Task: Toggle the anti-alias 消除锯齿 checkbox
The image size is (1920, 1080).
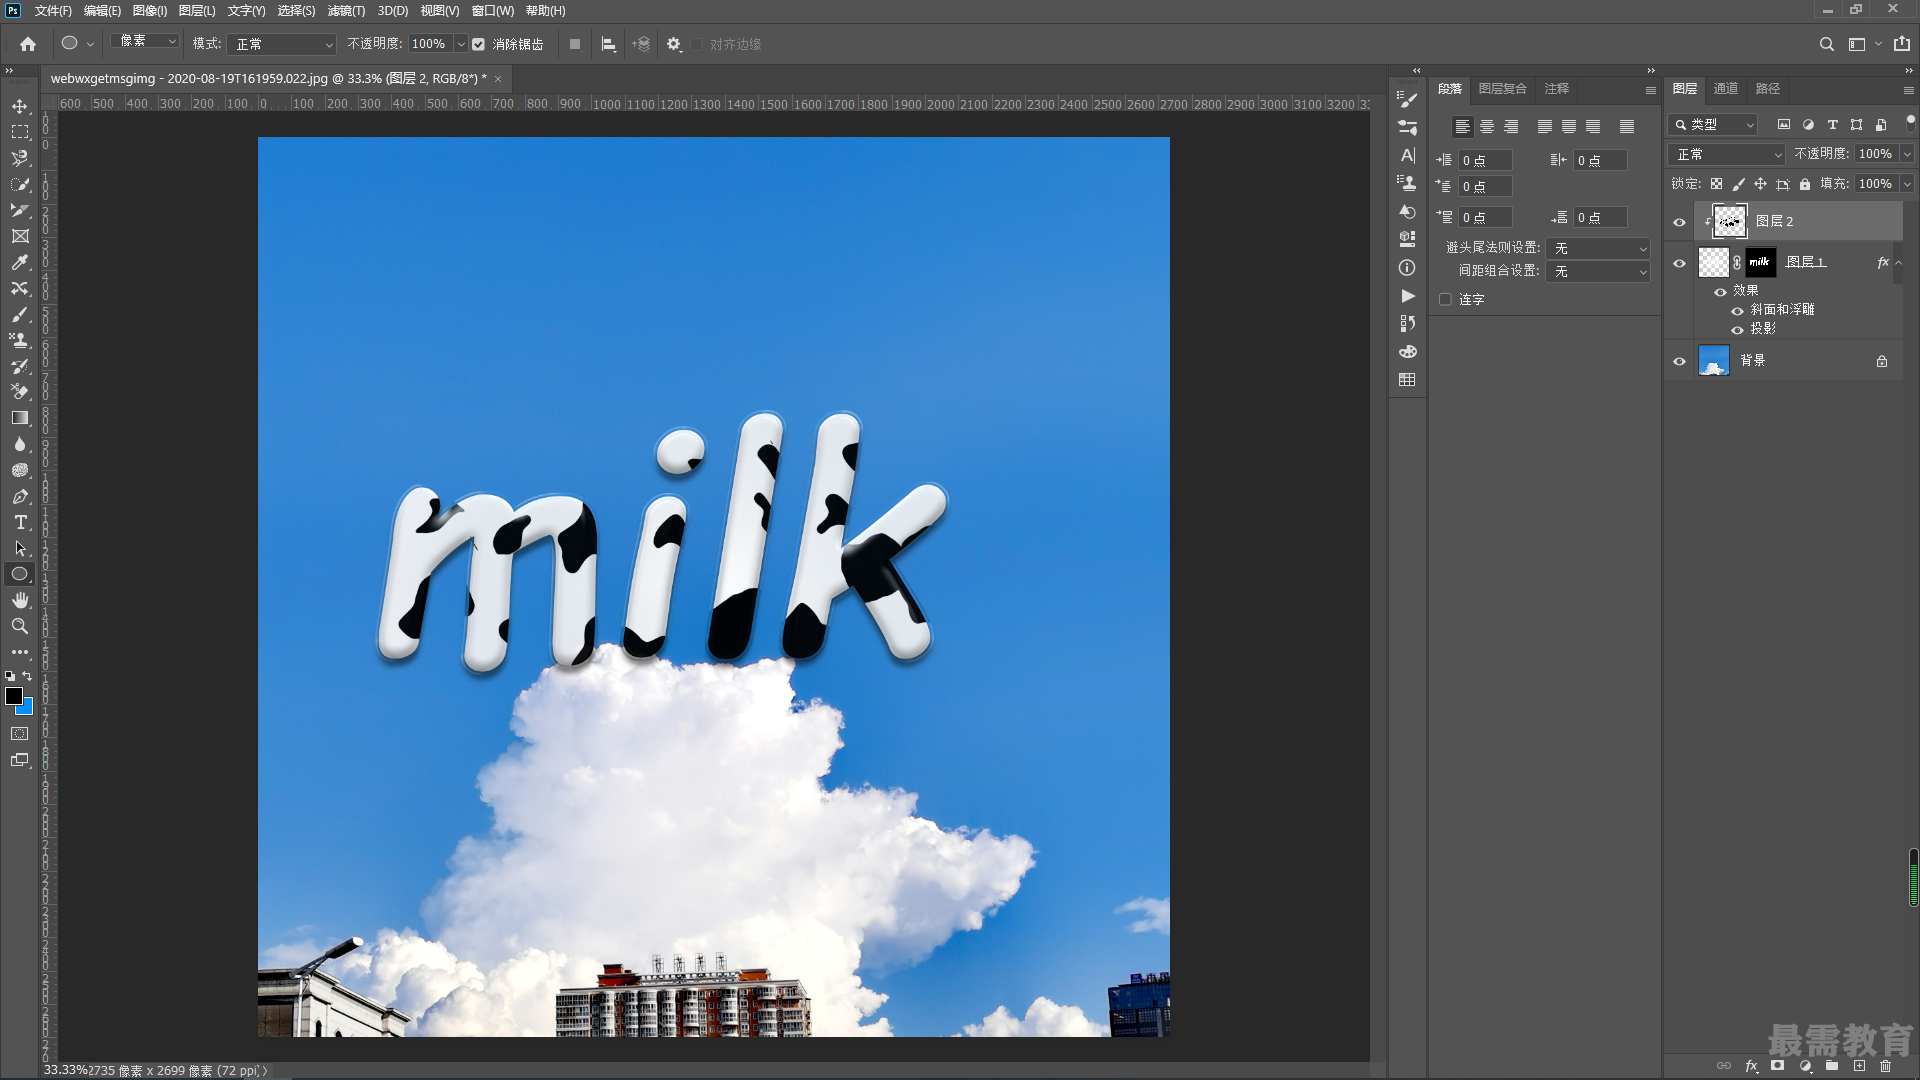Action: pos(479,44)
